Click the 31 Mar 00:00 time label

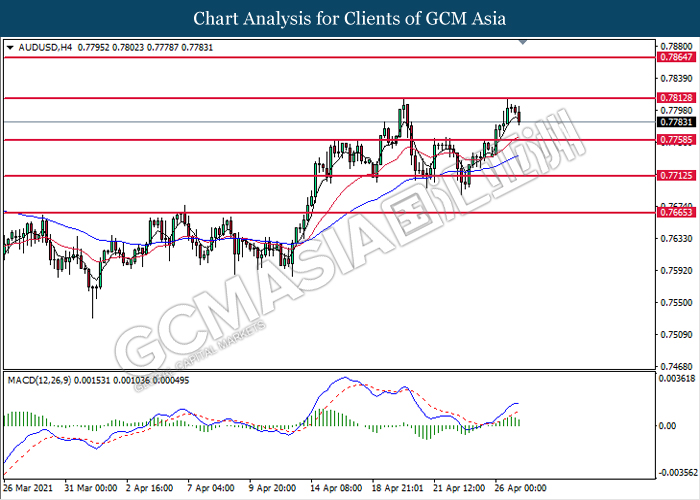pos(91,488)
